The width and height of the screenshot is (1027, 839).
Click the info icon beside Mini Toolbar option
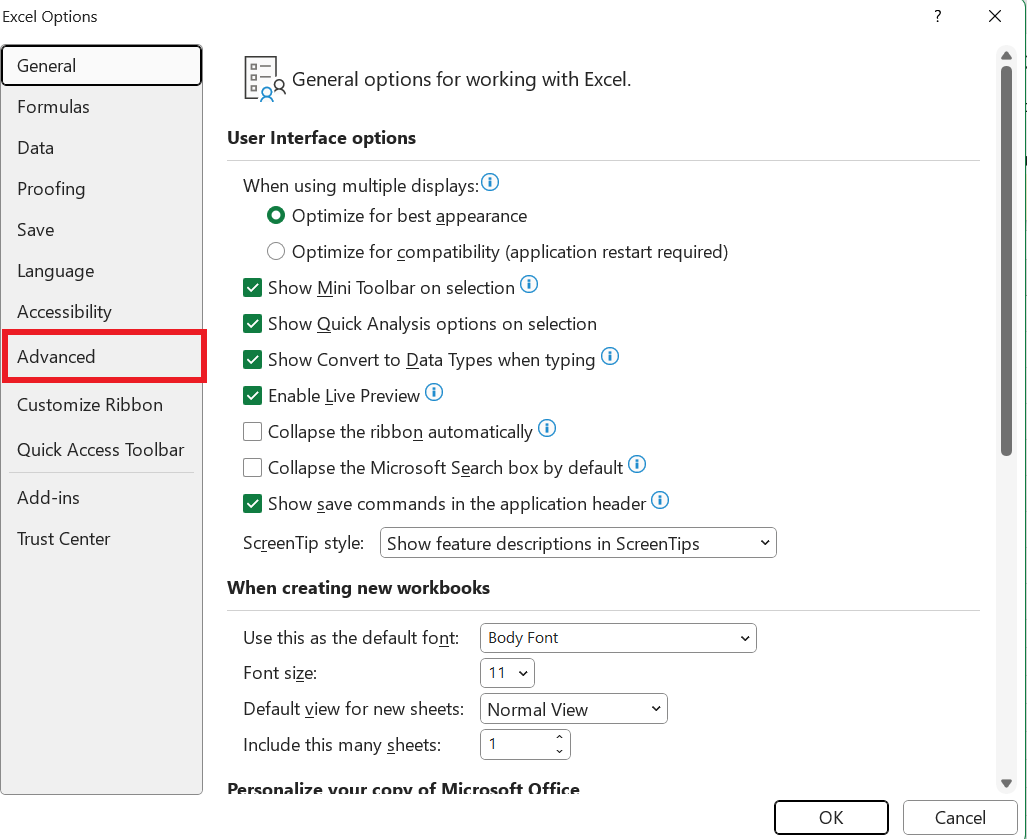point(529,285)
